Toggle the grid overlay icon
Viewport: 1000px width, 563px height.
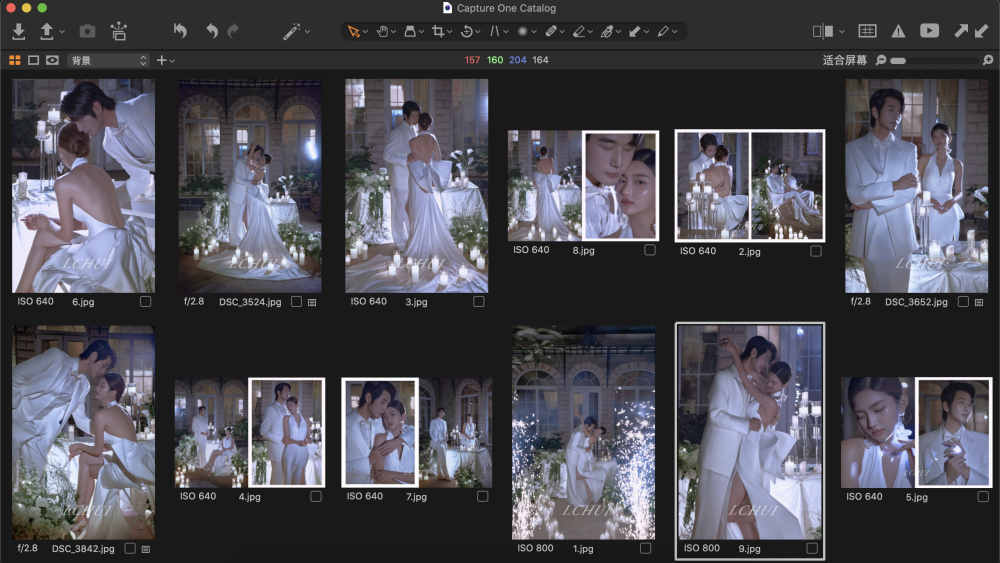click(x=867, y=31)
